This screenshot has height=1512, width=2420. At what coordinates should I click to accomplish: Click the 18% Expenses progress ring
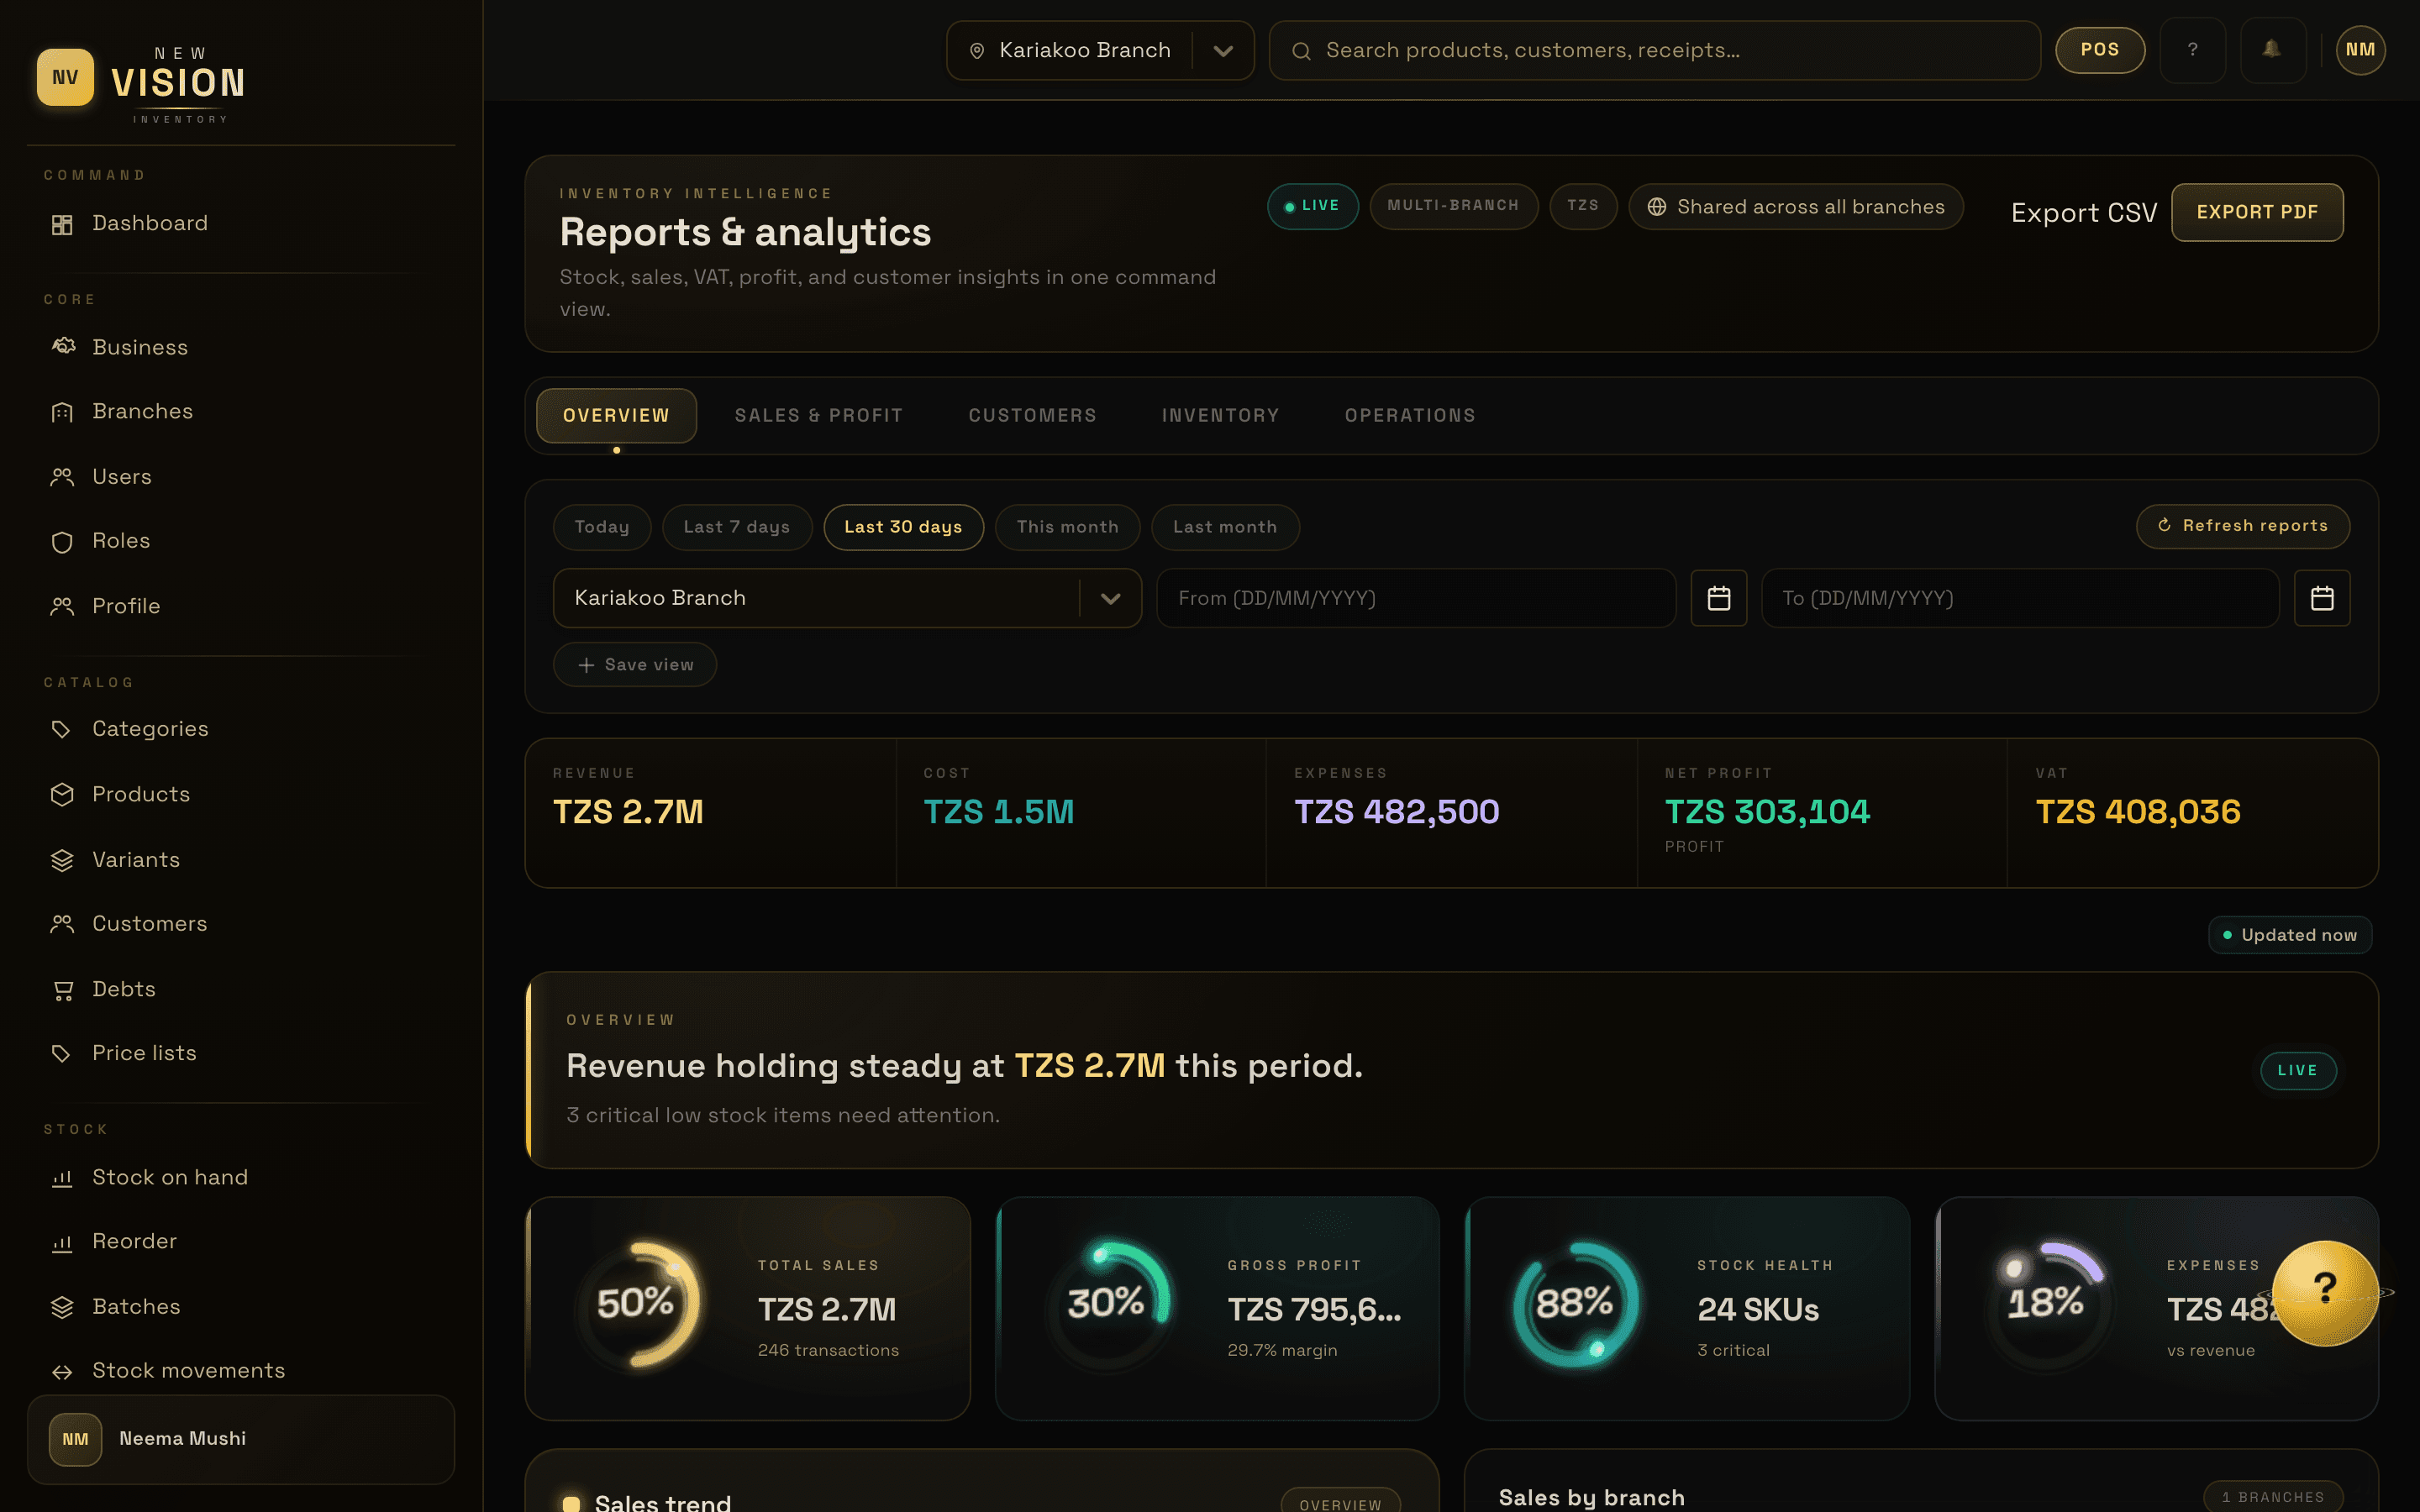point(2046,1303)
